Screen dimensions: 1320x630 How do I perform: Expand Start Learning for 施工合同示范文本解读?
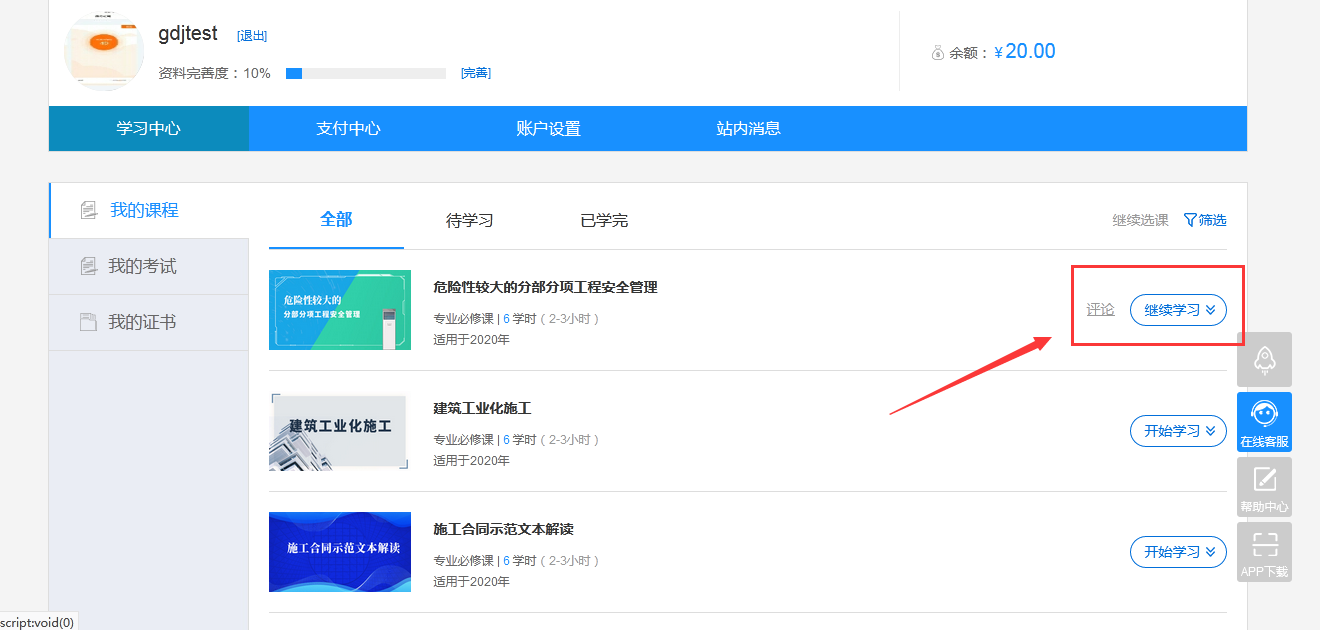[x=1178, y=552]
